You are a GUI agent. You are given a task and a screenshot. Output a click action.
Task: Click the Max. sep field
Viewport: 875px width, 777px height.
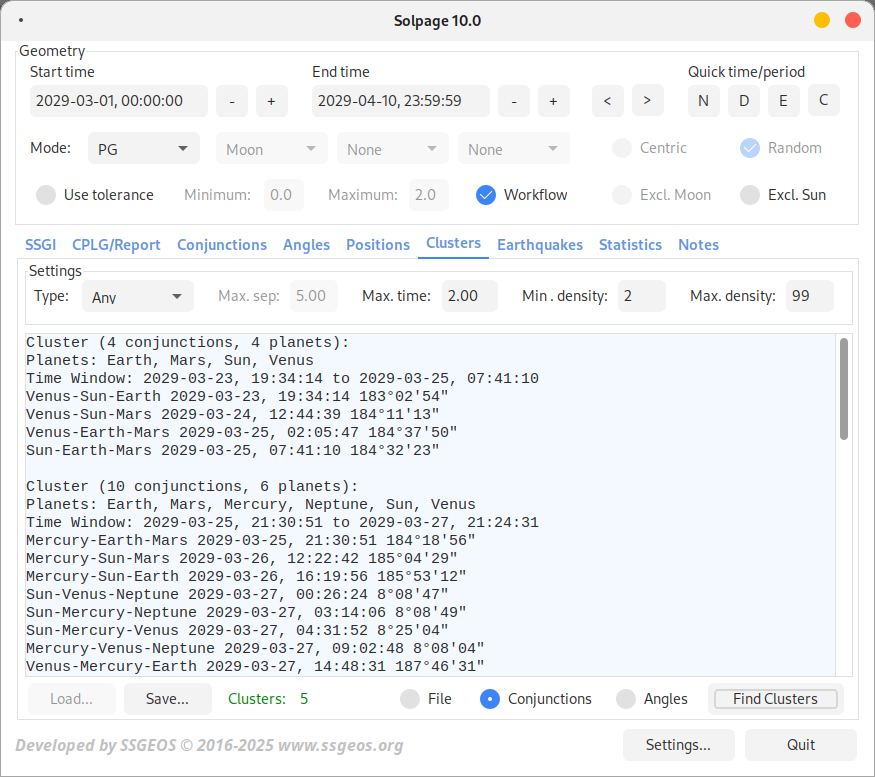[314, 296]
